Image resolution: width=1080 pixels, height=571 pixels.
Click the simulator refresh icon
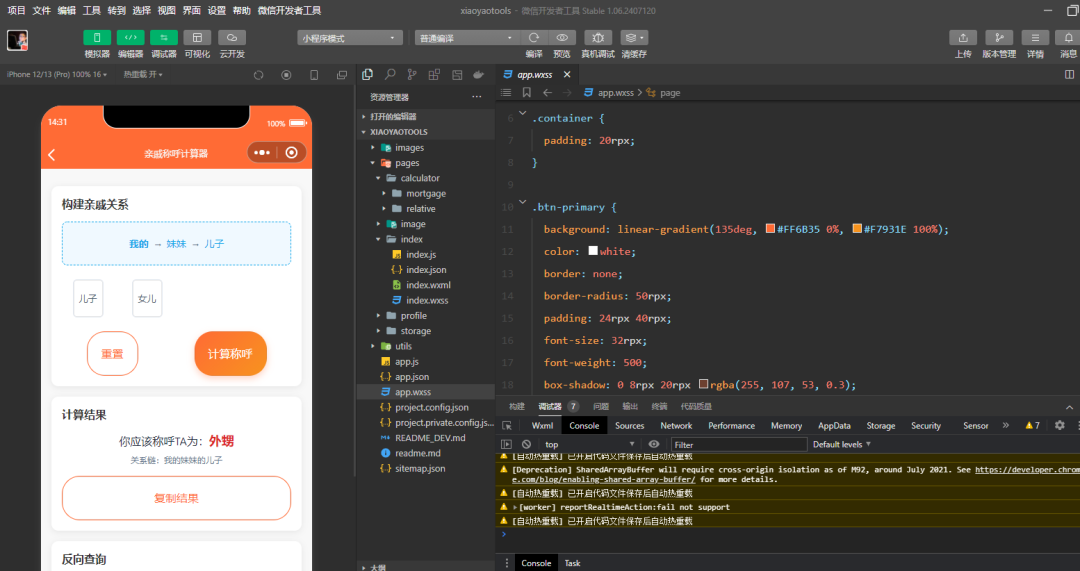tap(258, 75)
